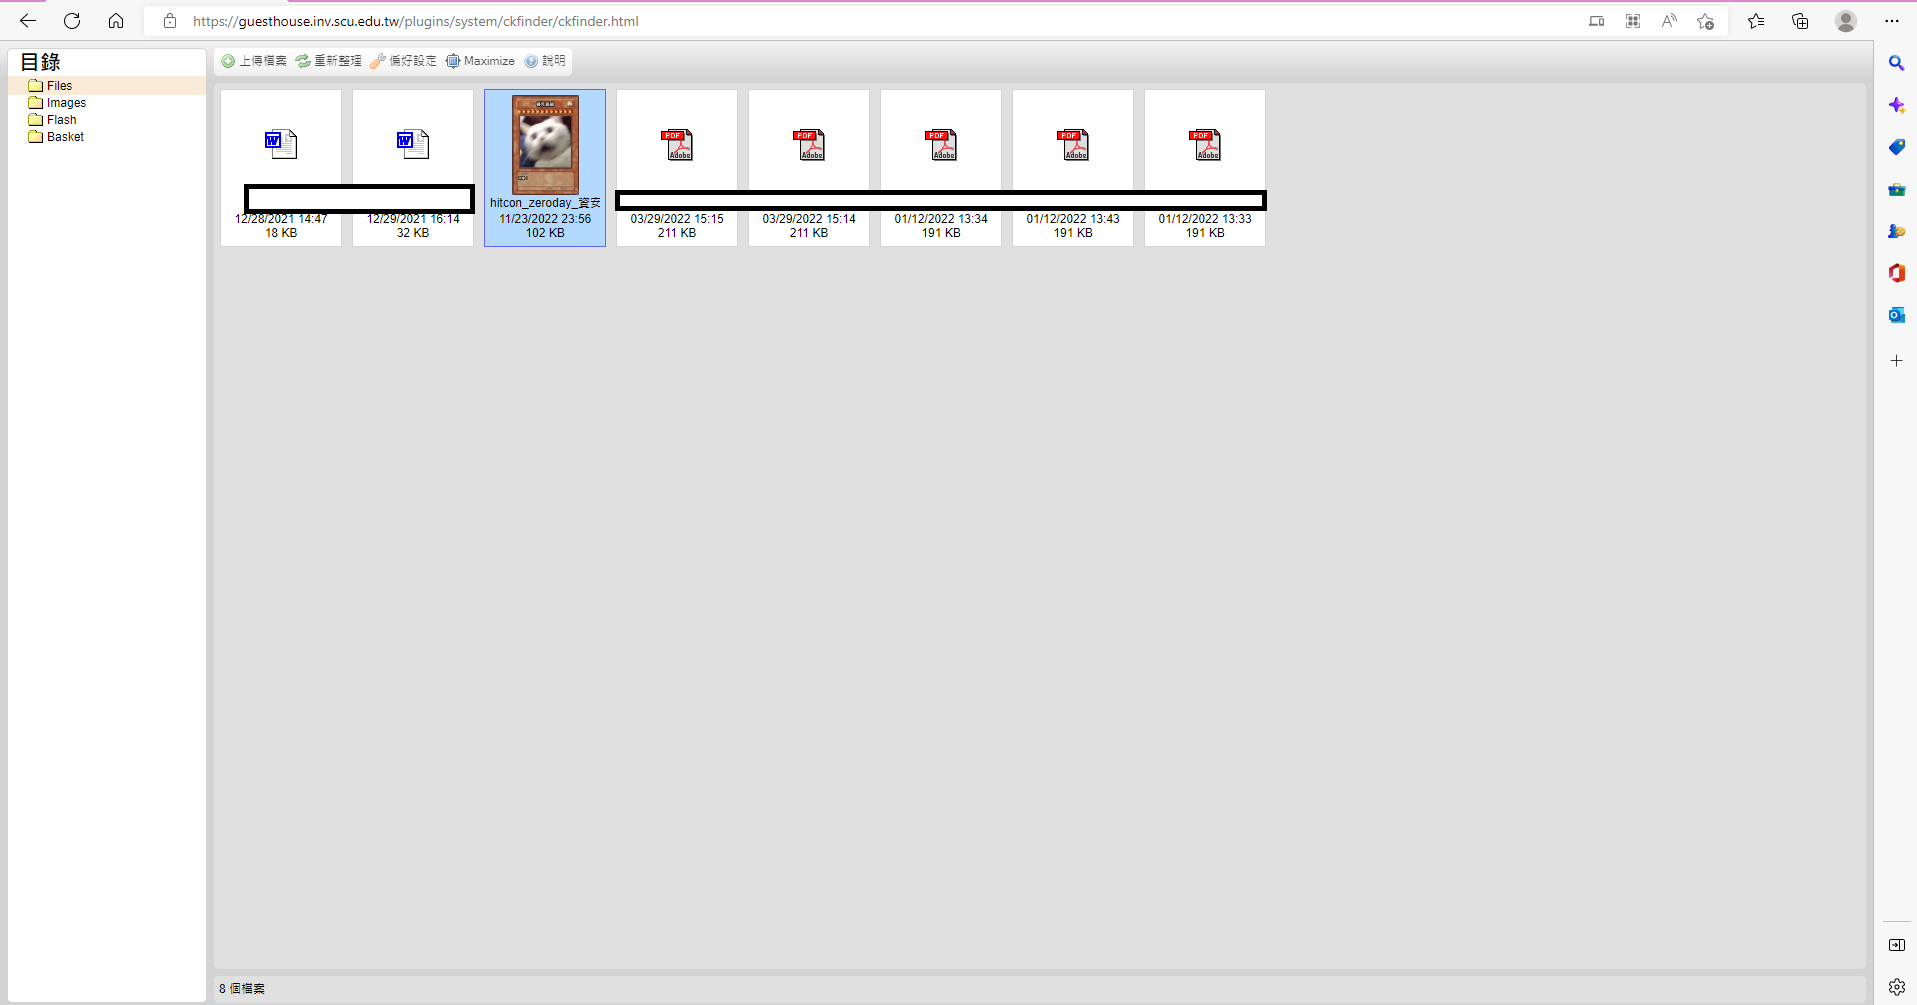Viewport: 1917px width, 1005px height.
Task: Open the 偏好設定 settings button
Action: click(404, 61)
